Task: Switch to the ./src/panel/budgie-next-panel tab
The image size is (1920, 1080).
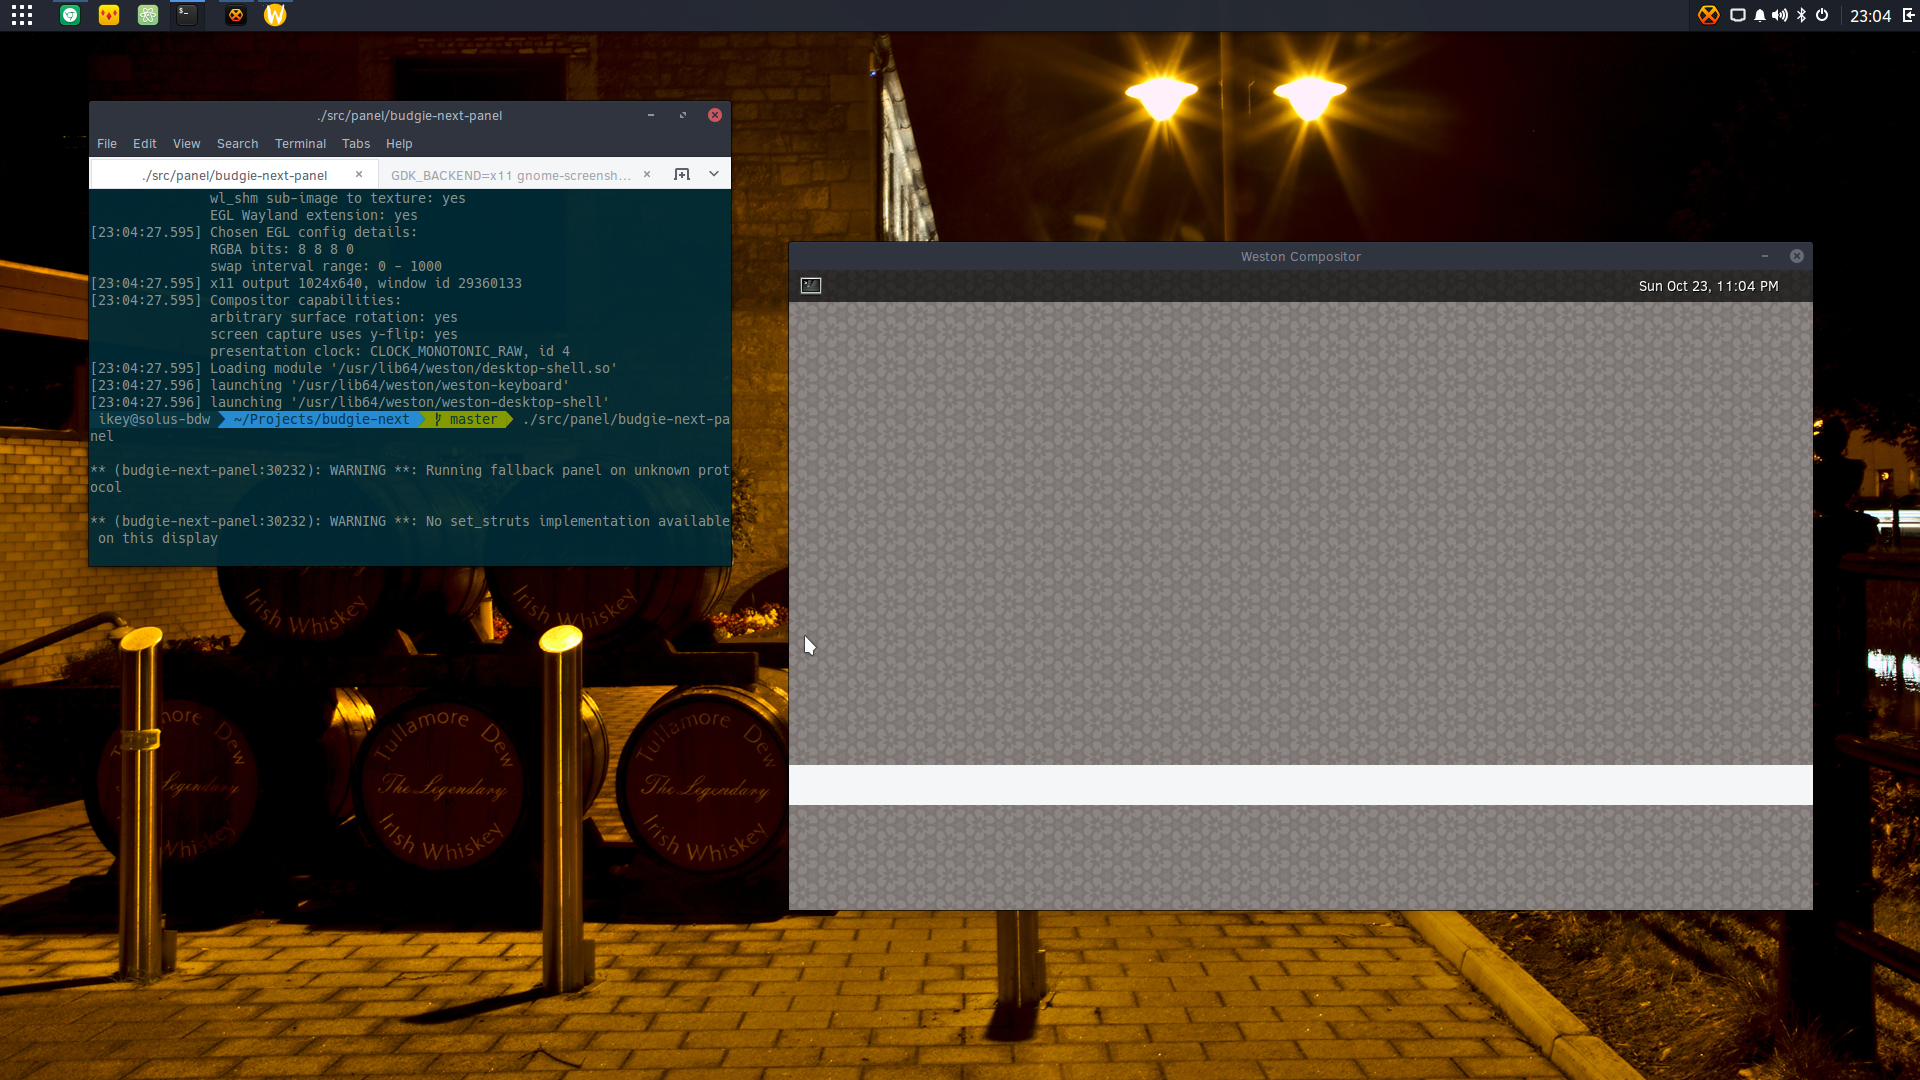Action: (235, 175)
